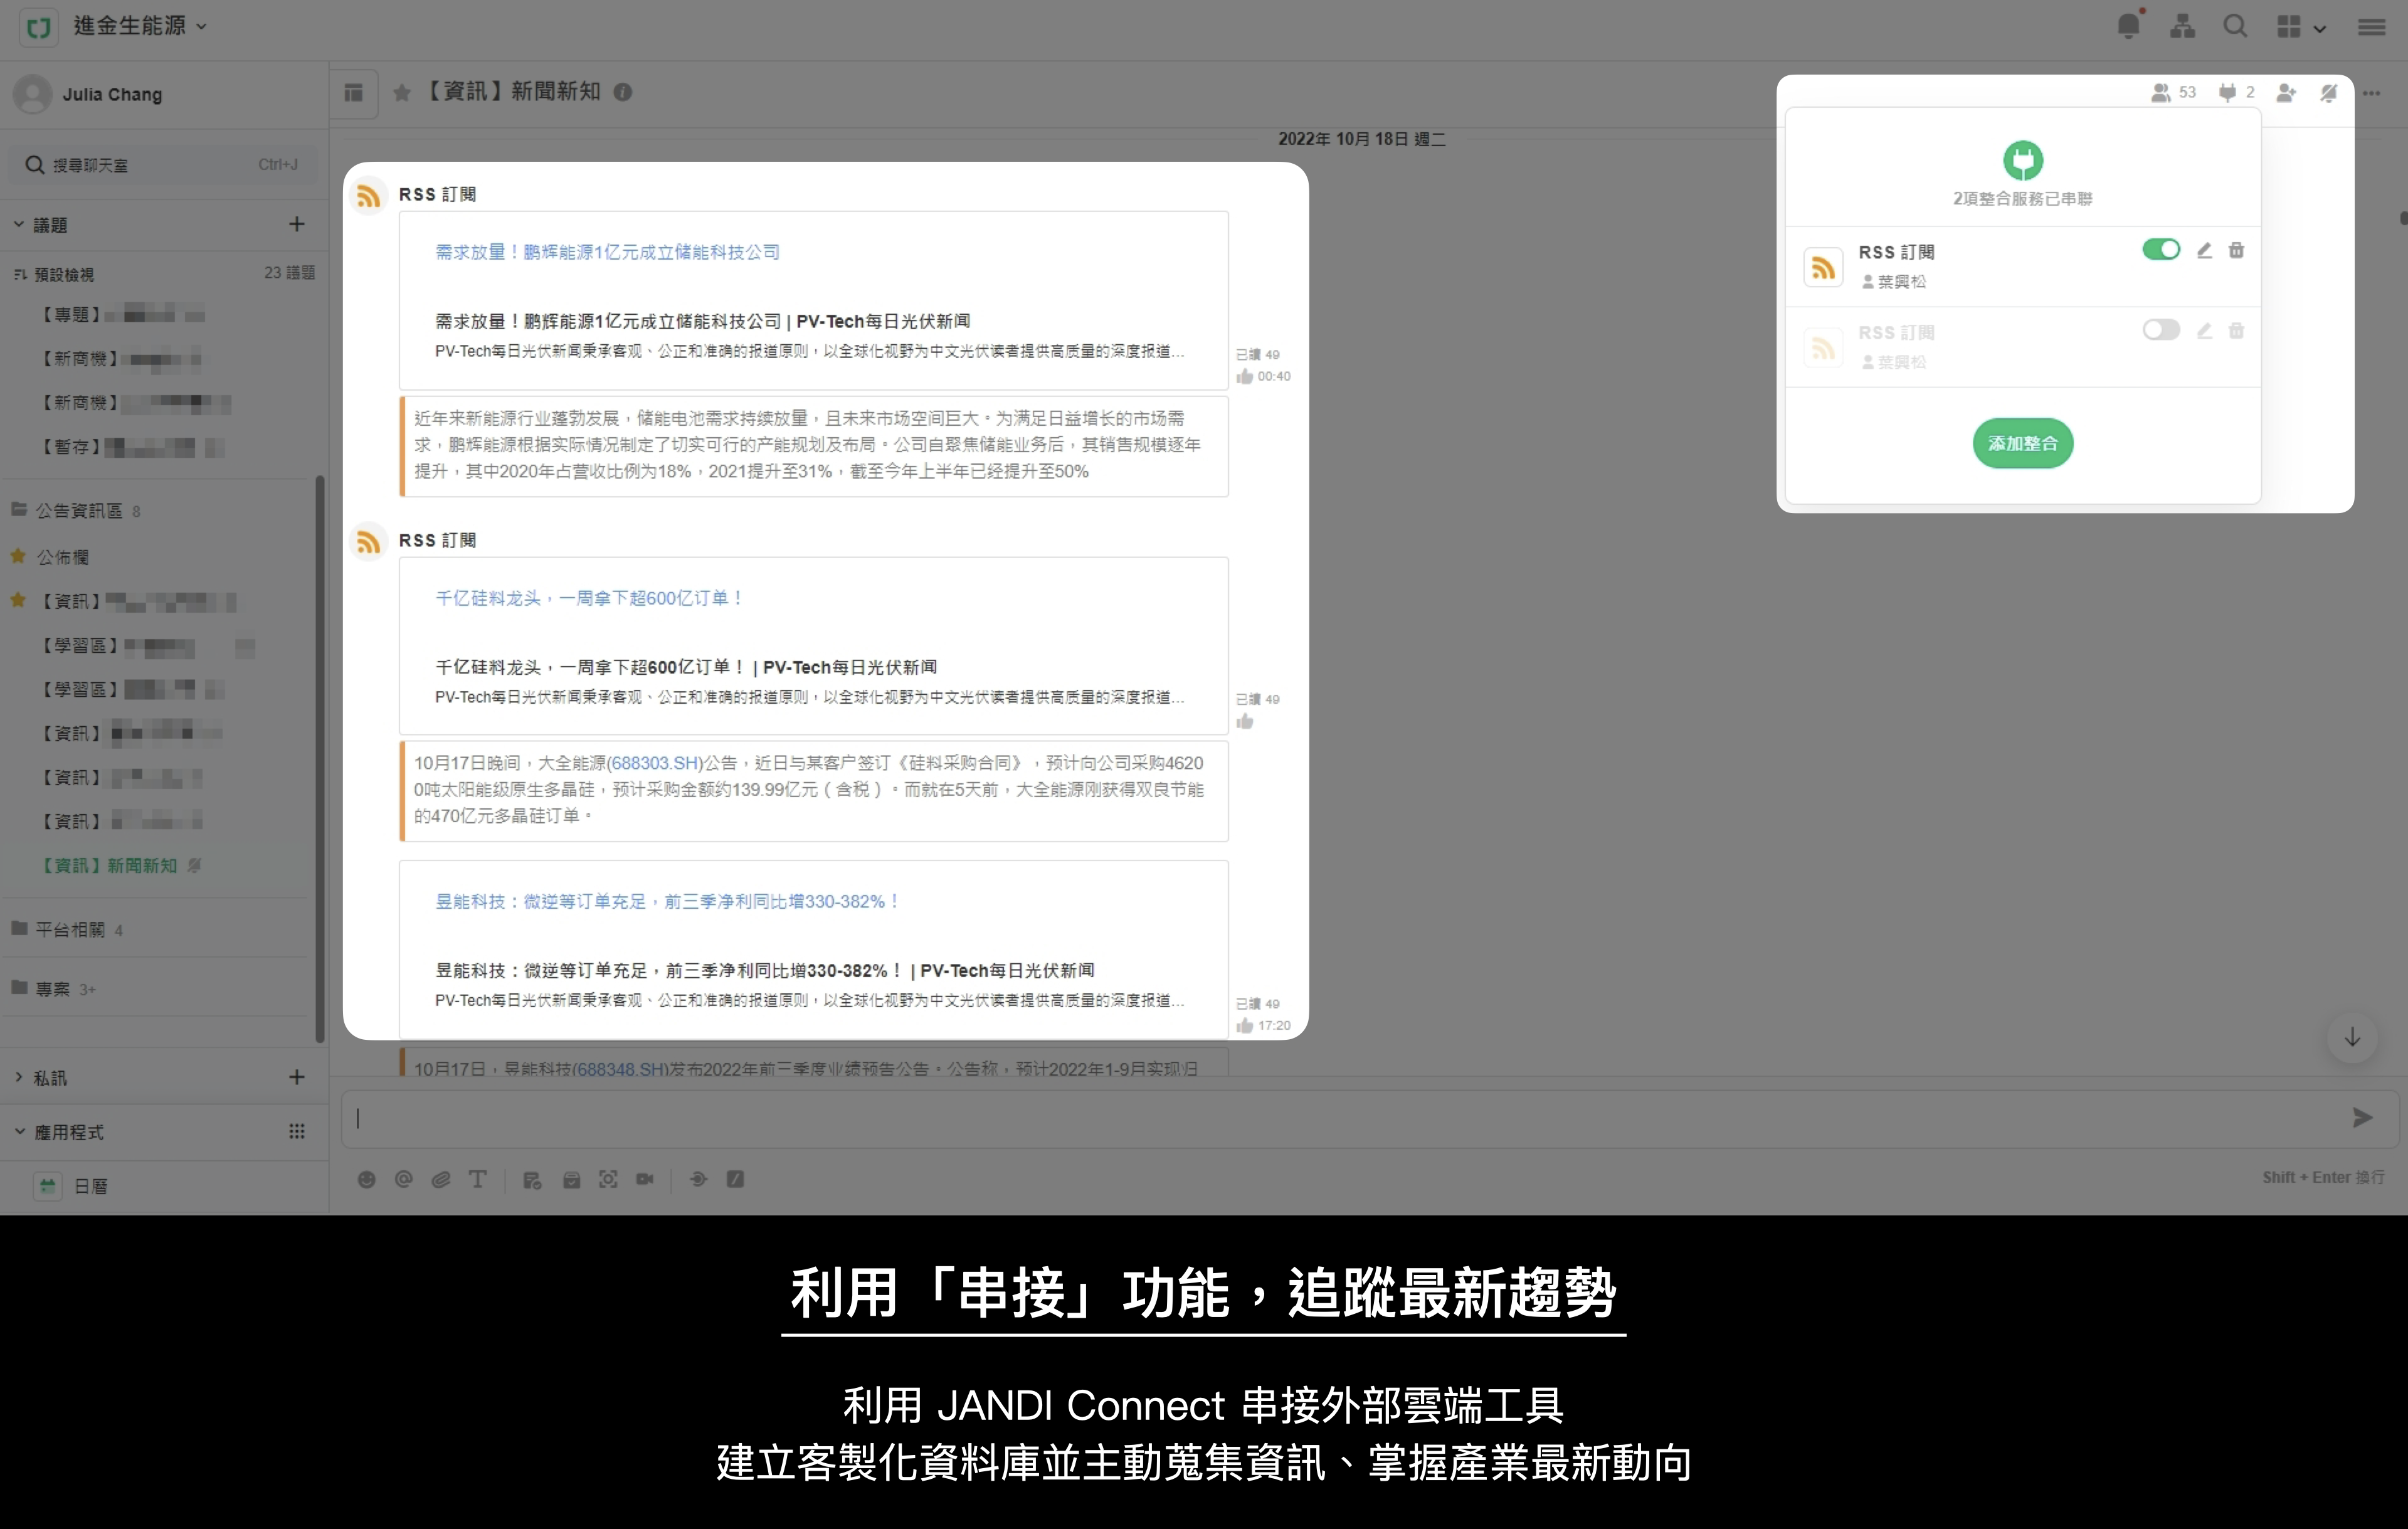
Task: Expand the 私訊 section
Action: coord(19,1077)
